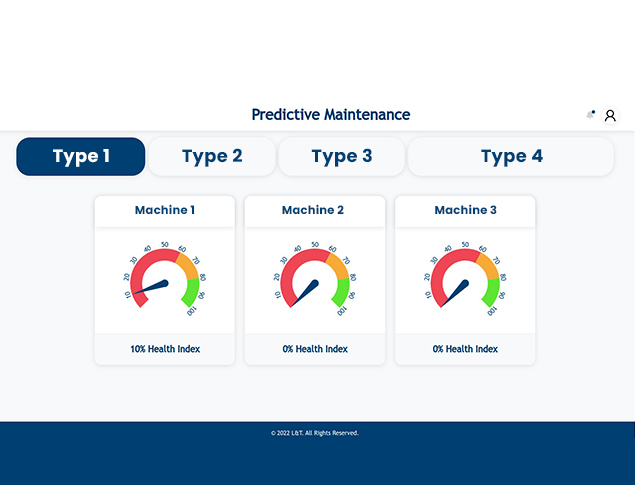Image resolution: width=635 pixels, height=485 pixels.
Task: Open the Type 4 tab
Action: pos(511,156)
